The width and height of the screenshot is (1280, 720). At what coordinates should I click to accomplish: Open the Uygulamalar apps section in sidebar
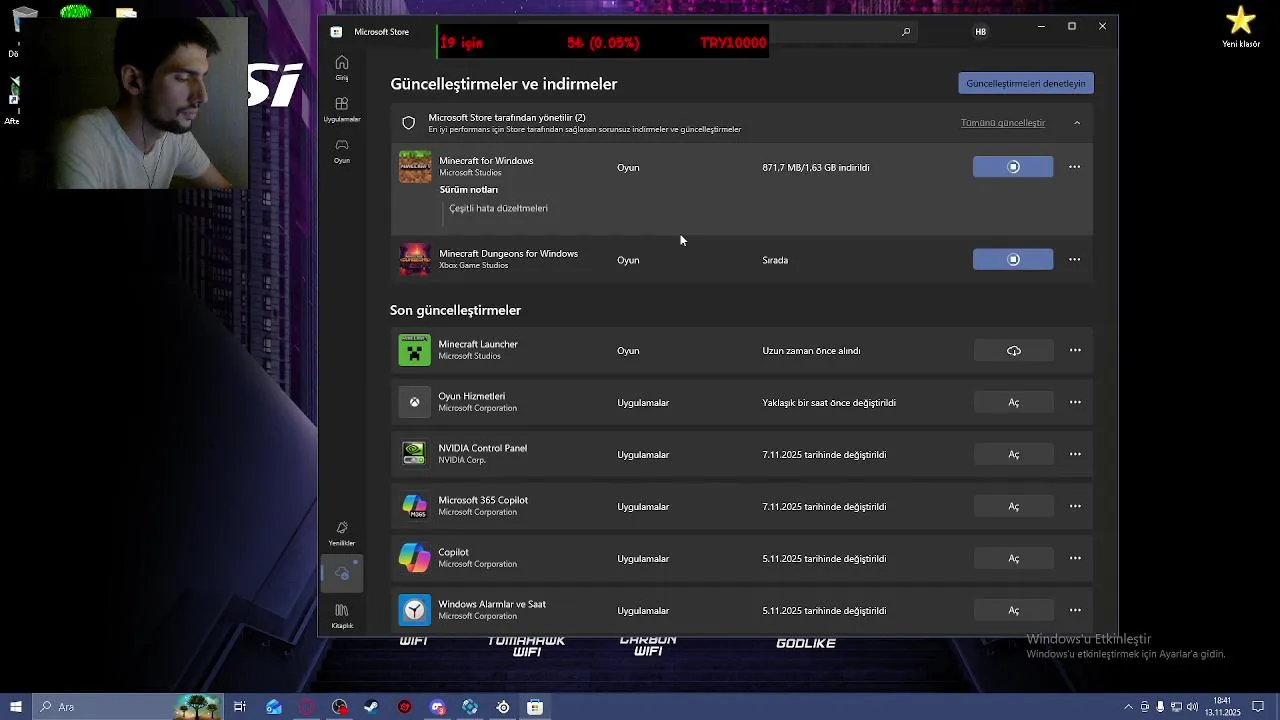coord(342,109)
